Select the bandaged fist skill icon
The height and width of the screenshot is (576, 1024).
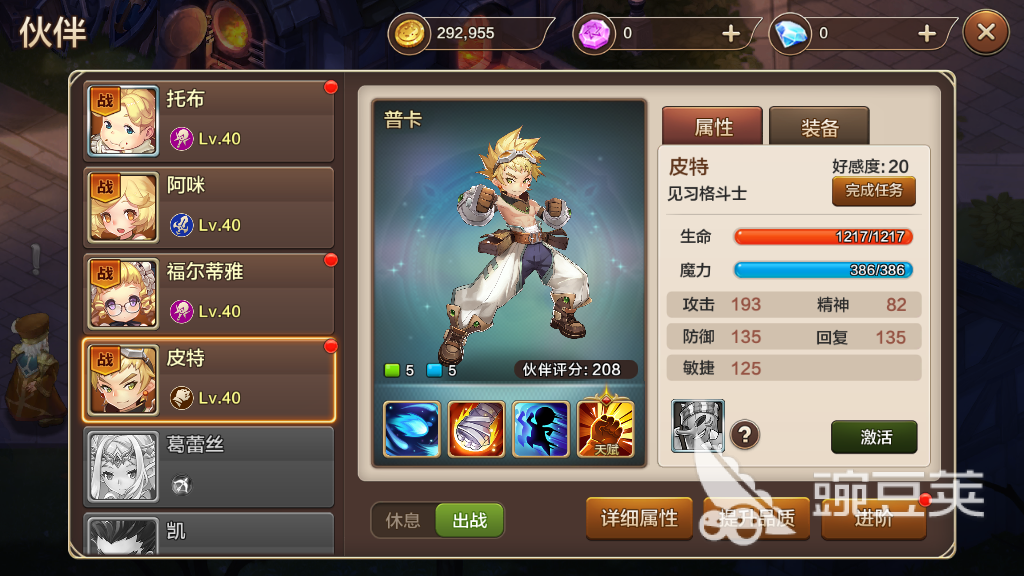pyautogui.click(x=476, y=429)
